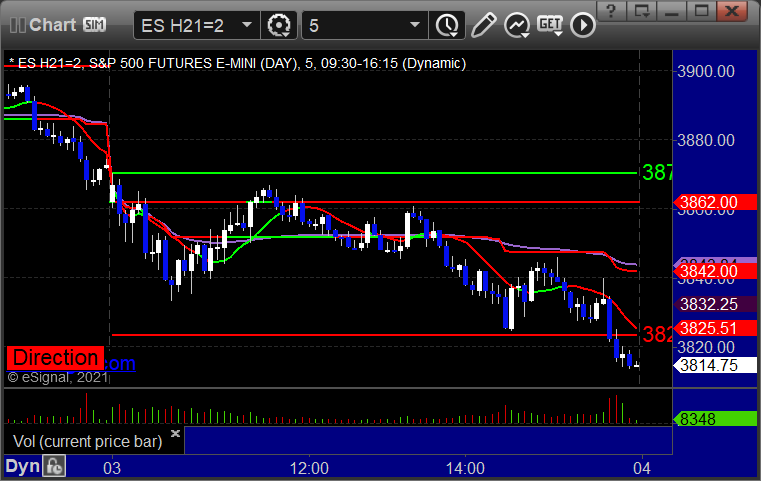Click the window drag handle left of Chart
The height and width of the screenshot is (481, 761).
coord(17,25)
